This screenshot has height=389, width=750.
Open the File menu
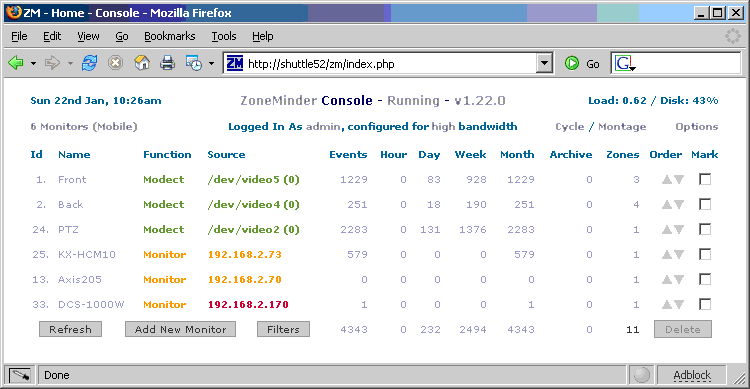[x=19, y=36]
